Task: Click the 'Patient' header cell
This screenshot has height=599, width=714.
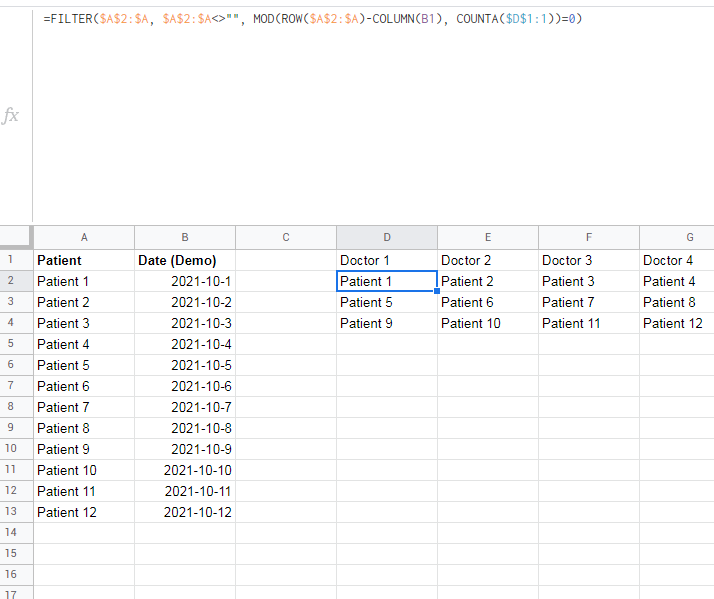Action: (84, 260)
